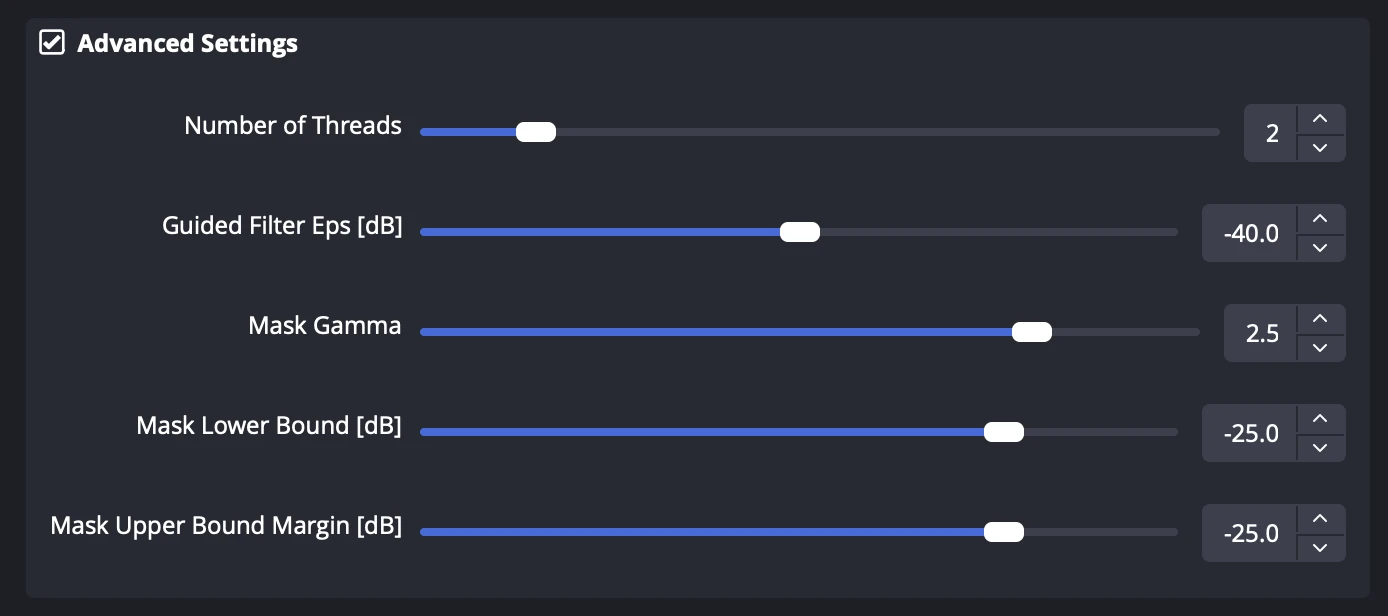Decrement Guided Filter Eps value
This screenshot has width=1388, height=616.
click(x=1320, y=247)
